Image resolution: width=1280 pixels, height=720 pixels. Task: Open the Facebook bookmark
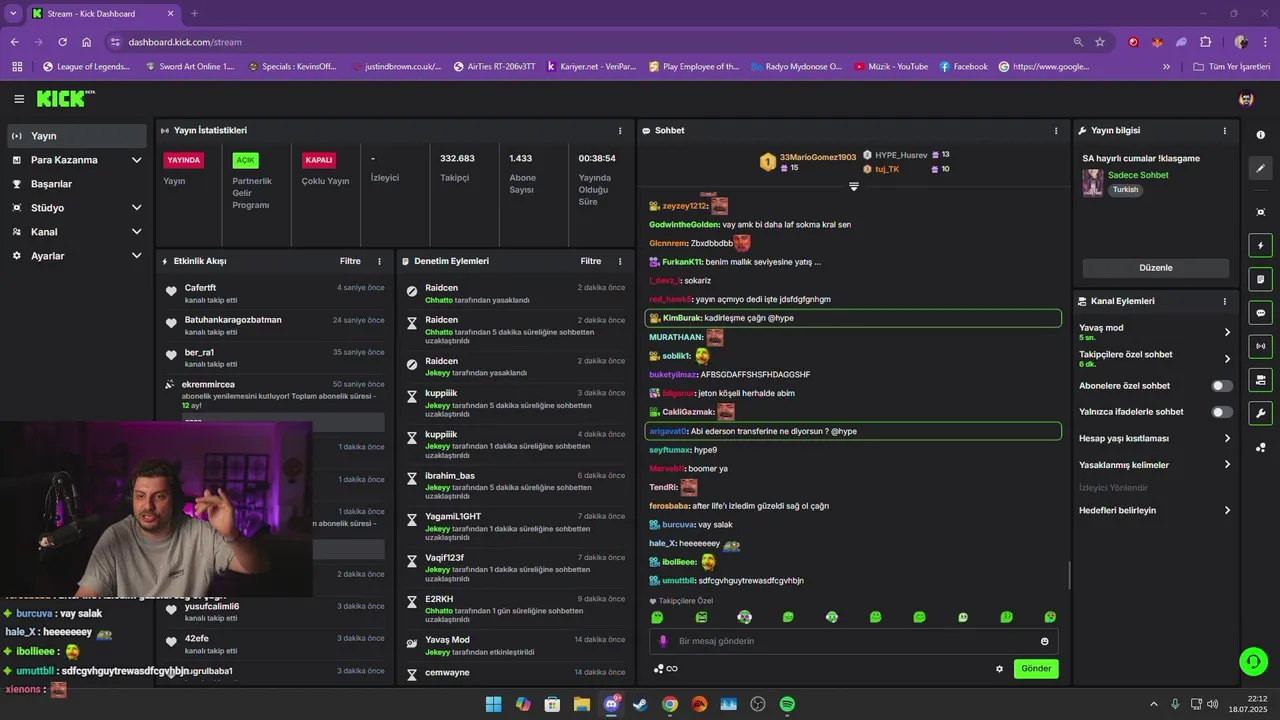click(x=963, y=67)
